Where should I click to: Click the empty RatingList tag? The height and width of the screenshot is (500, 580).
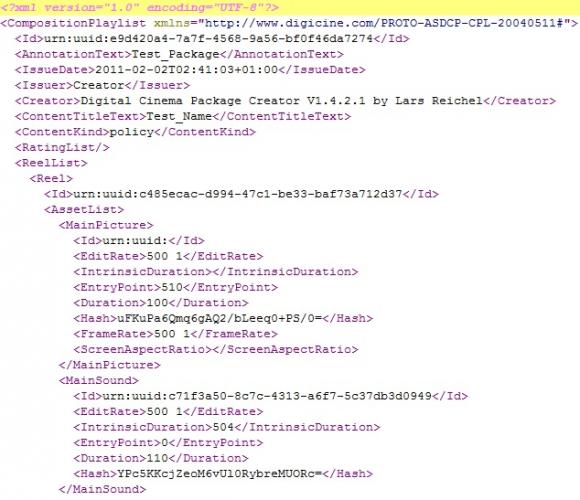[62, 148]
